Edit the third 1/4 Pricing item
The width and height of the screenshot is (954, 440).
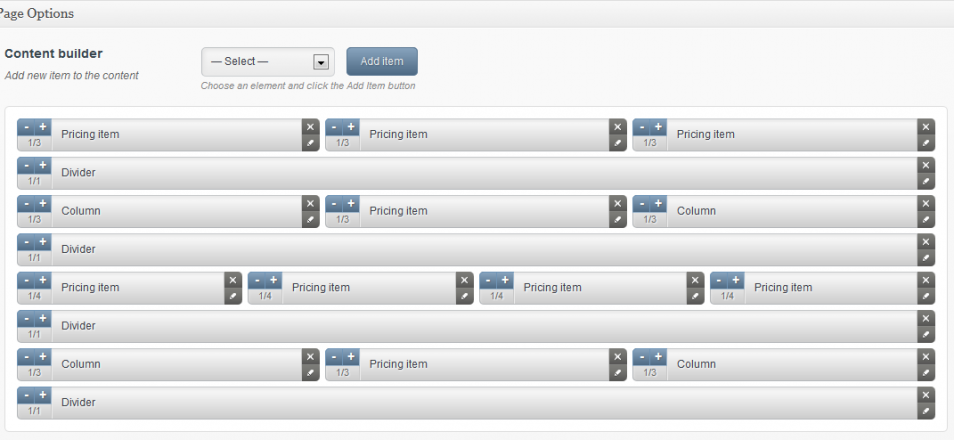pos(695,296)
